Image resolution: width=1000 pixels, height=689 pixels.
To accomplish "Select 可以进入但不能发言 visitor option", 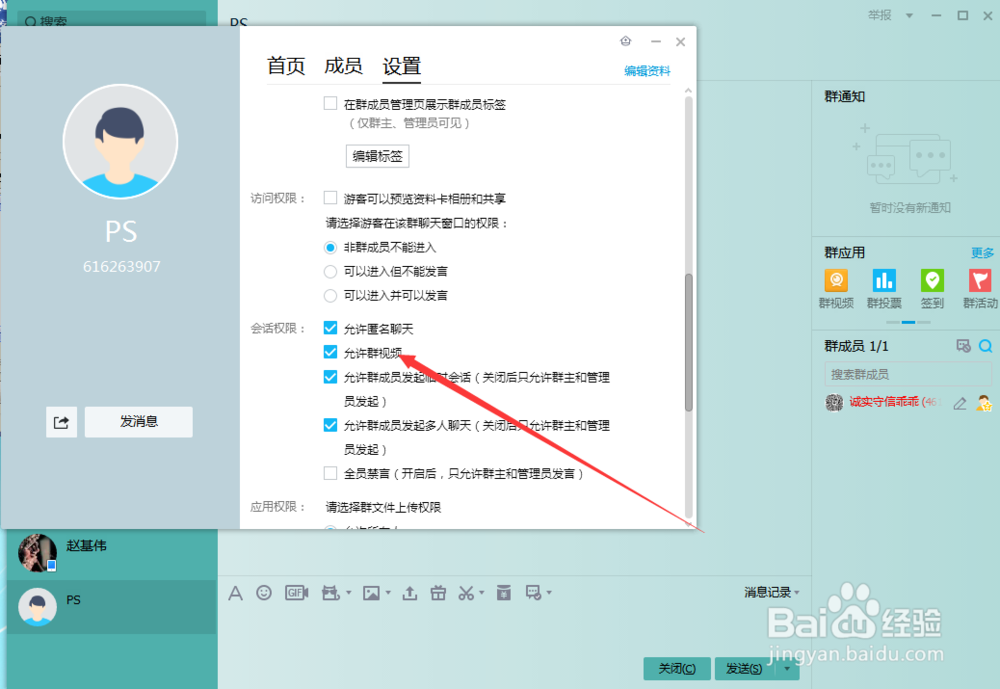I will click(330, 270).
